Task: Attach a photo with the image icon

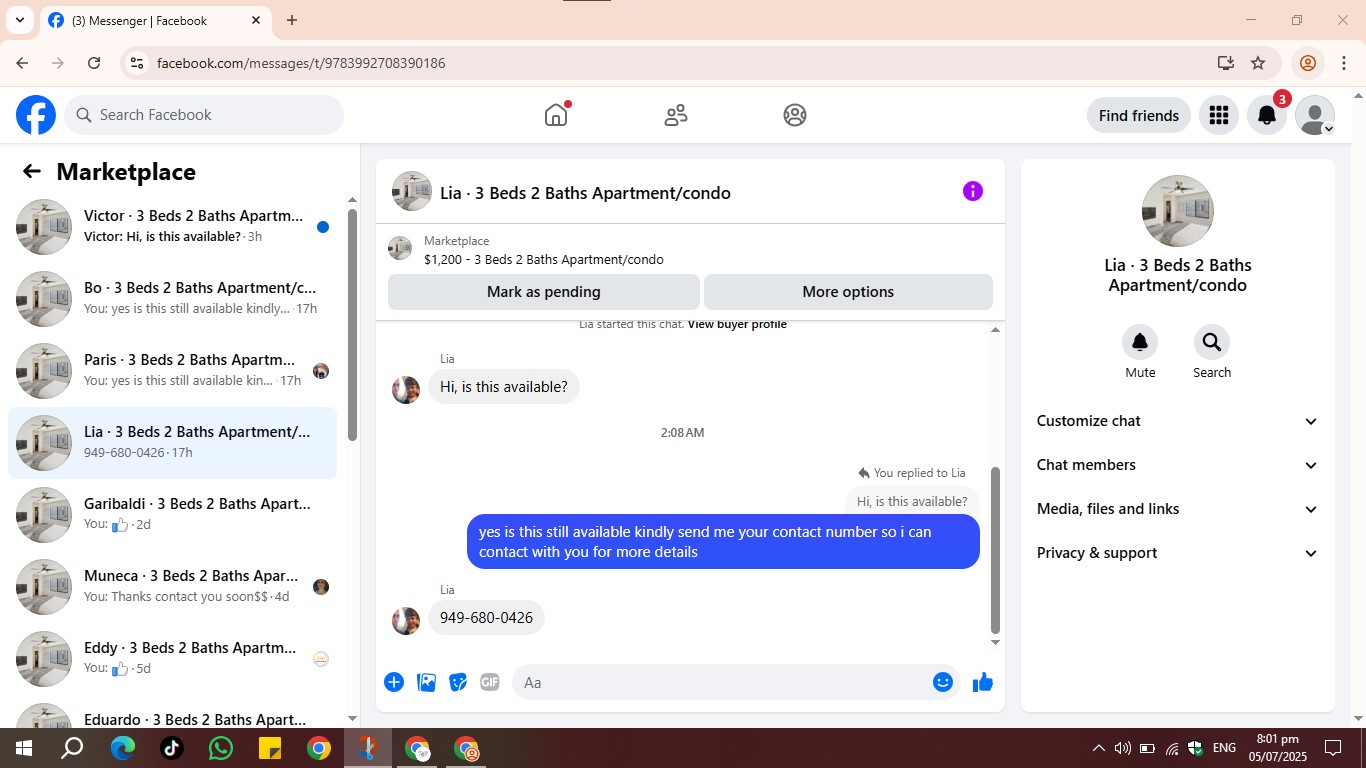Action: (x=426, y=682)
